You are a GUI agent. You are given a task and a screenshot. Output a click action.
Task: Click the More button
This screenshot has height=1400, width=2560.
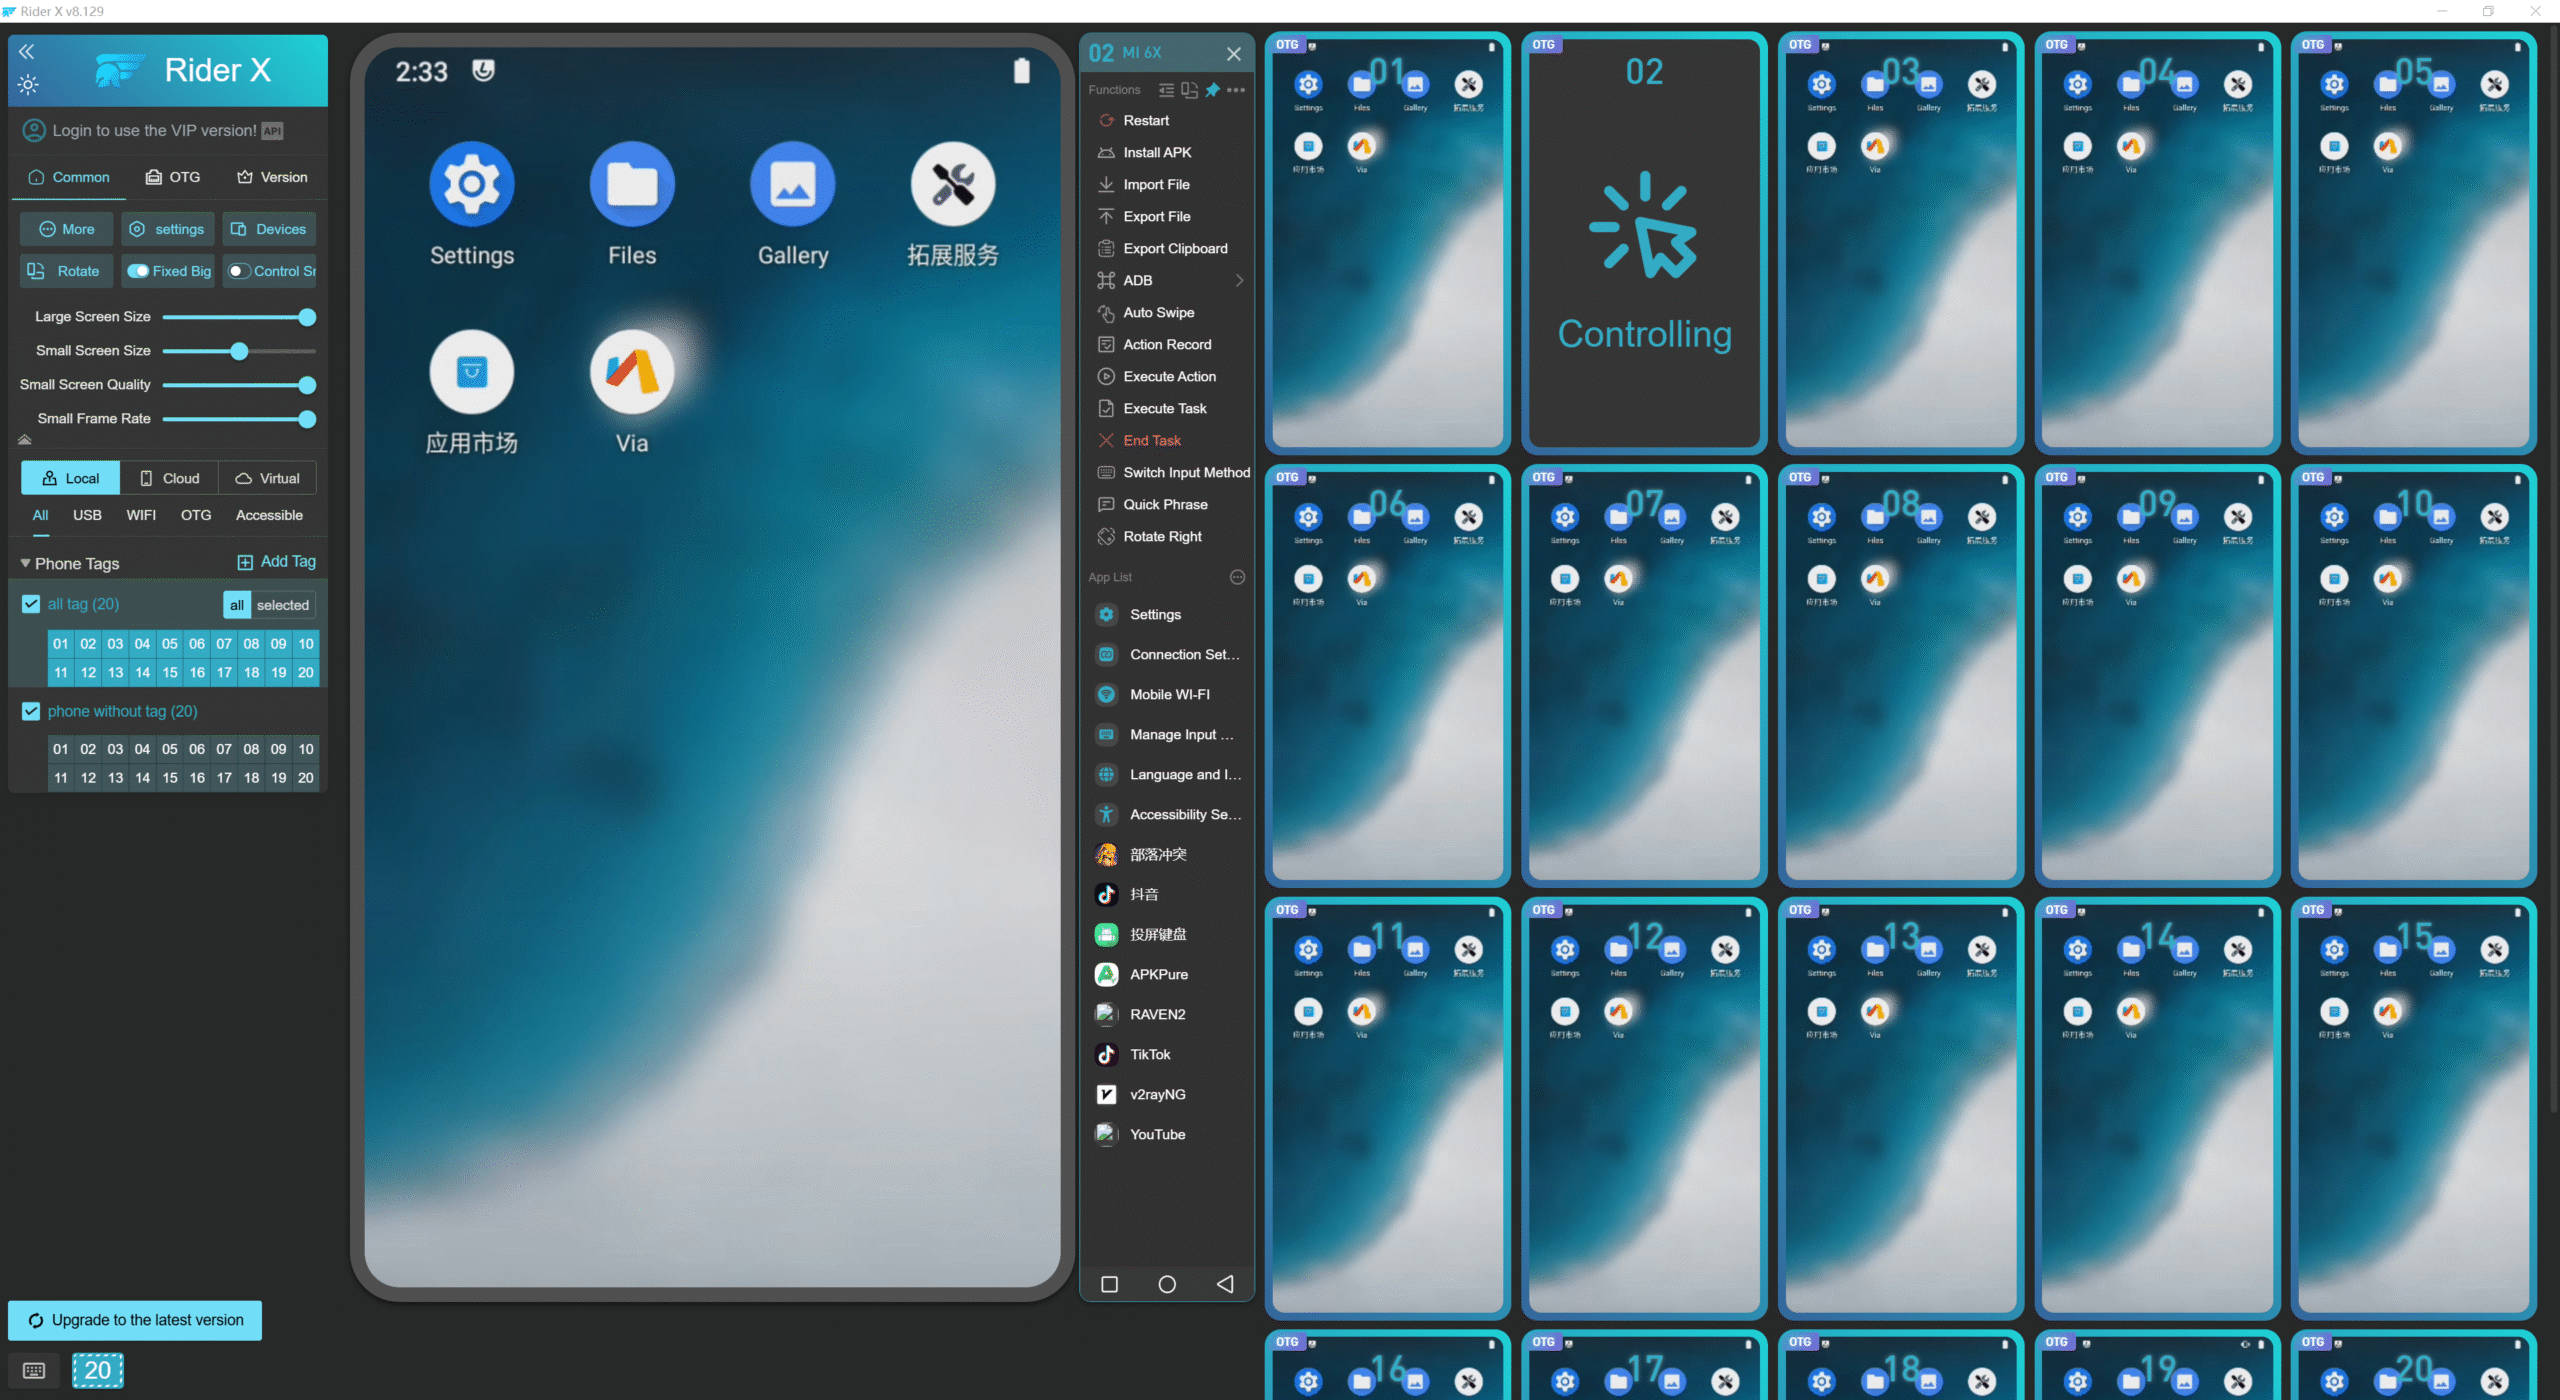click(67, 229)
